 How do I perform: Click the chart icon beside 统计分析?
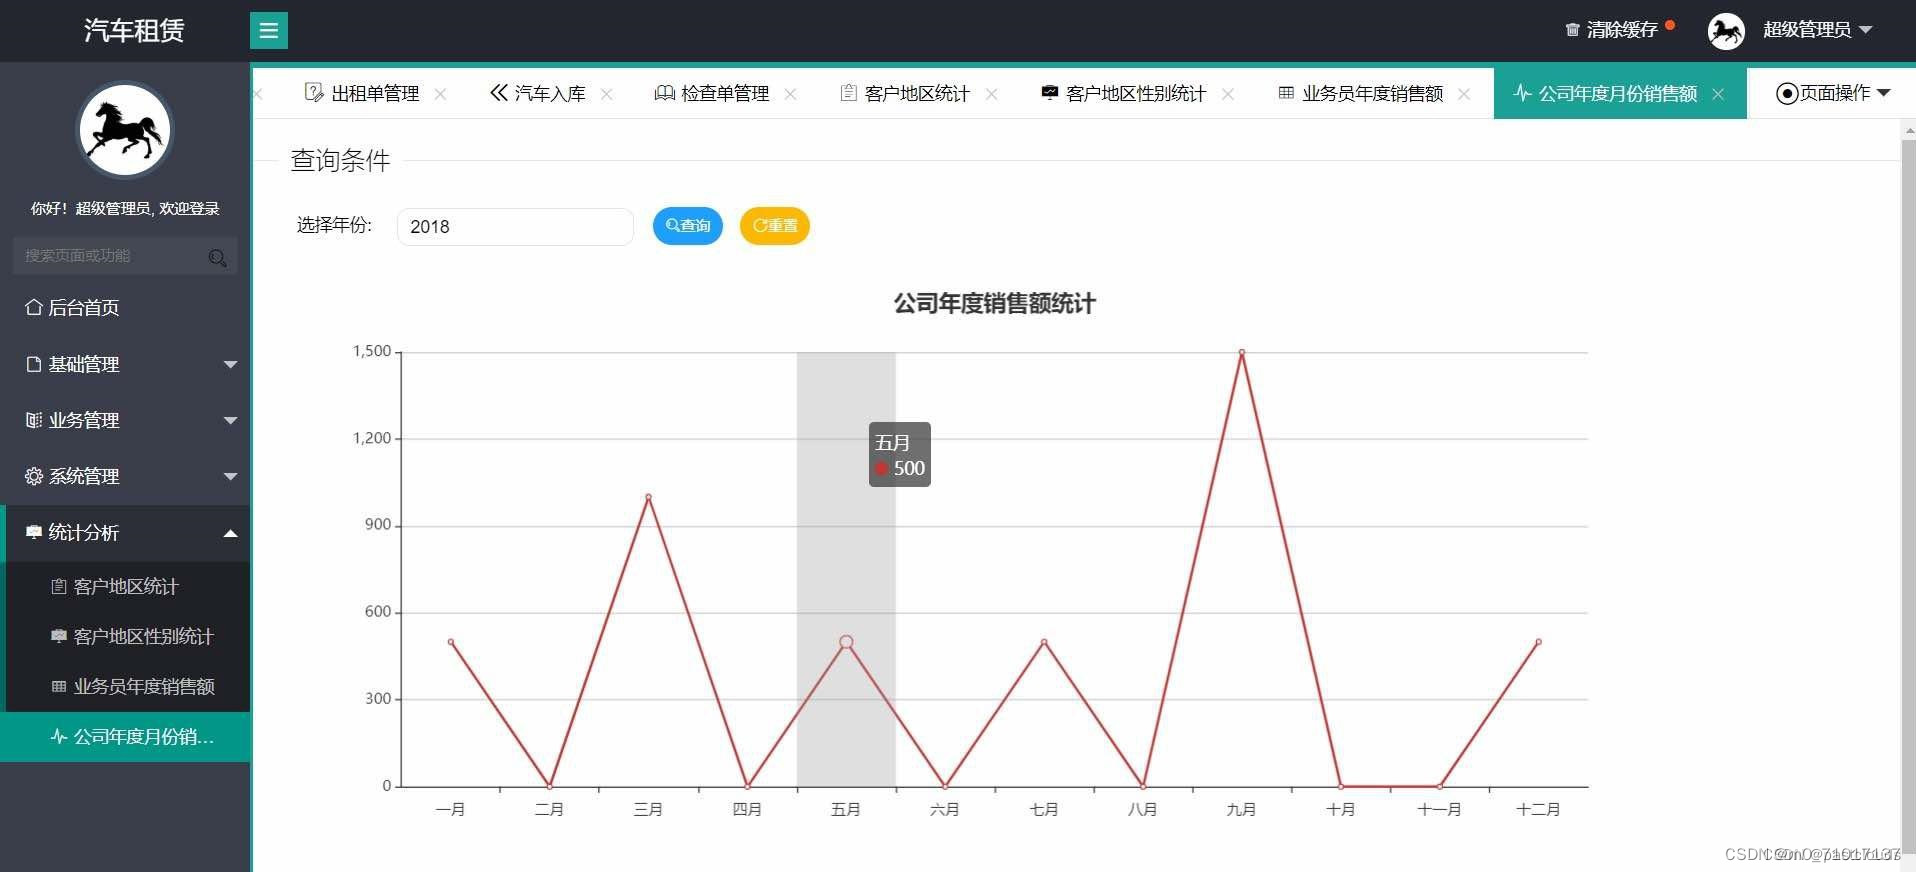pyautogui.click(x=34, y=532)
